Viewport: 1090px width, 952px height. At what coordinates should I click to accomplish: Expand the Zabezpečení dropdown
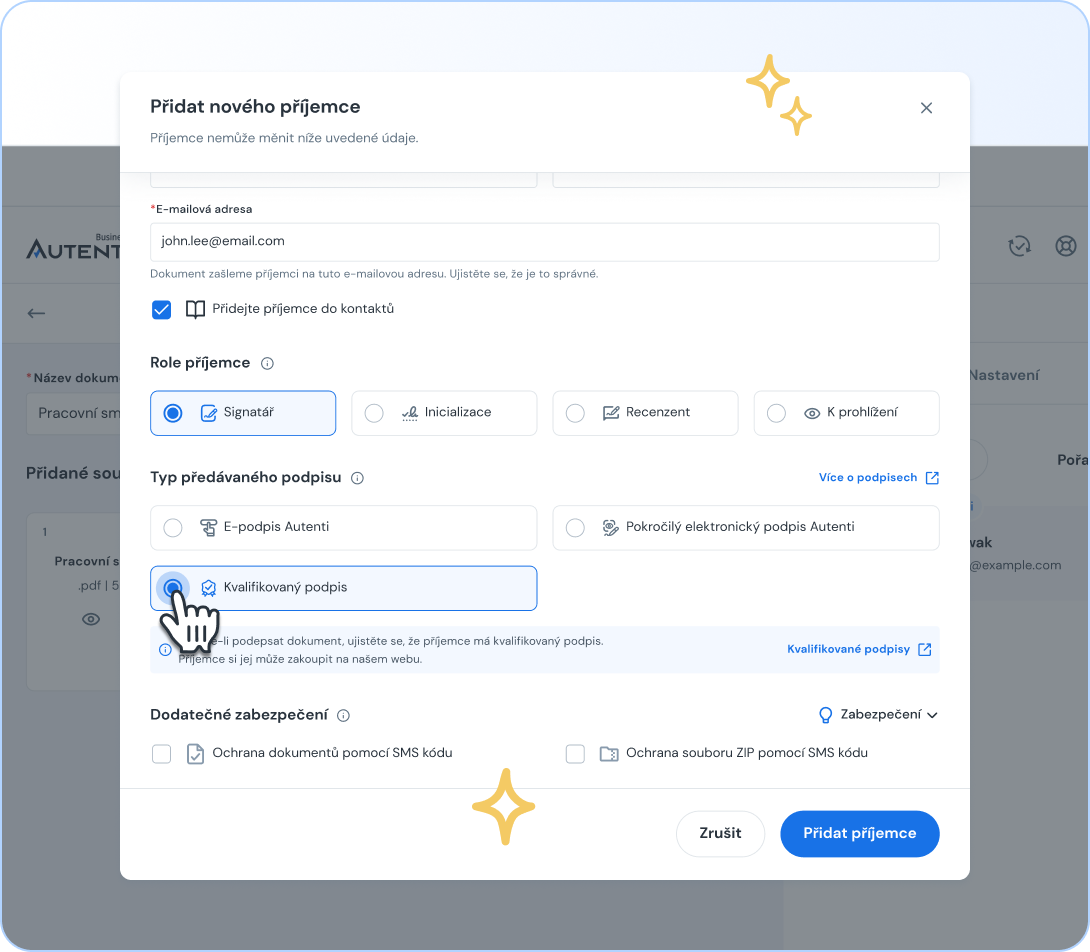[879, 715]
